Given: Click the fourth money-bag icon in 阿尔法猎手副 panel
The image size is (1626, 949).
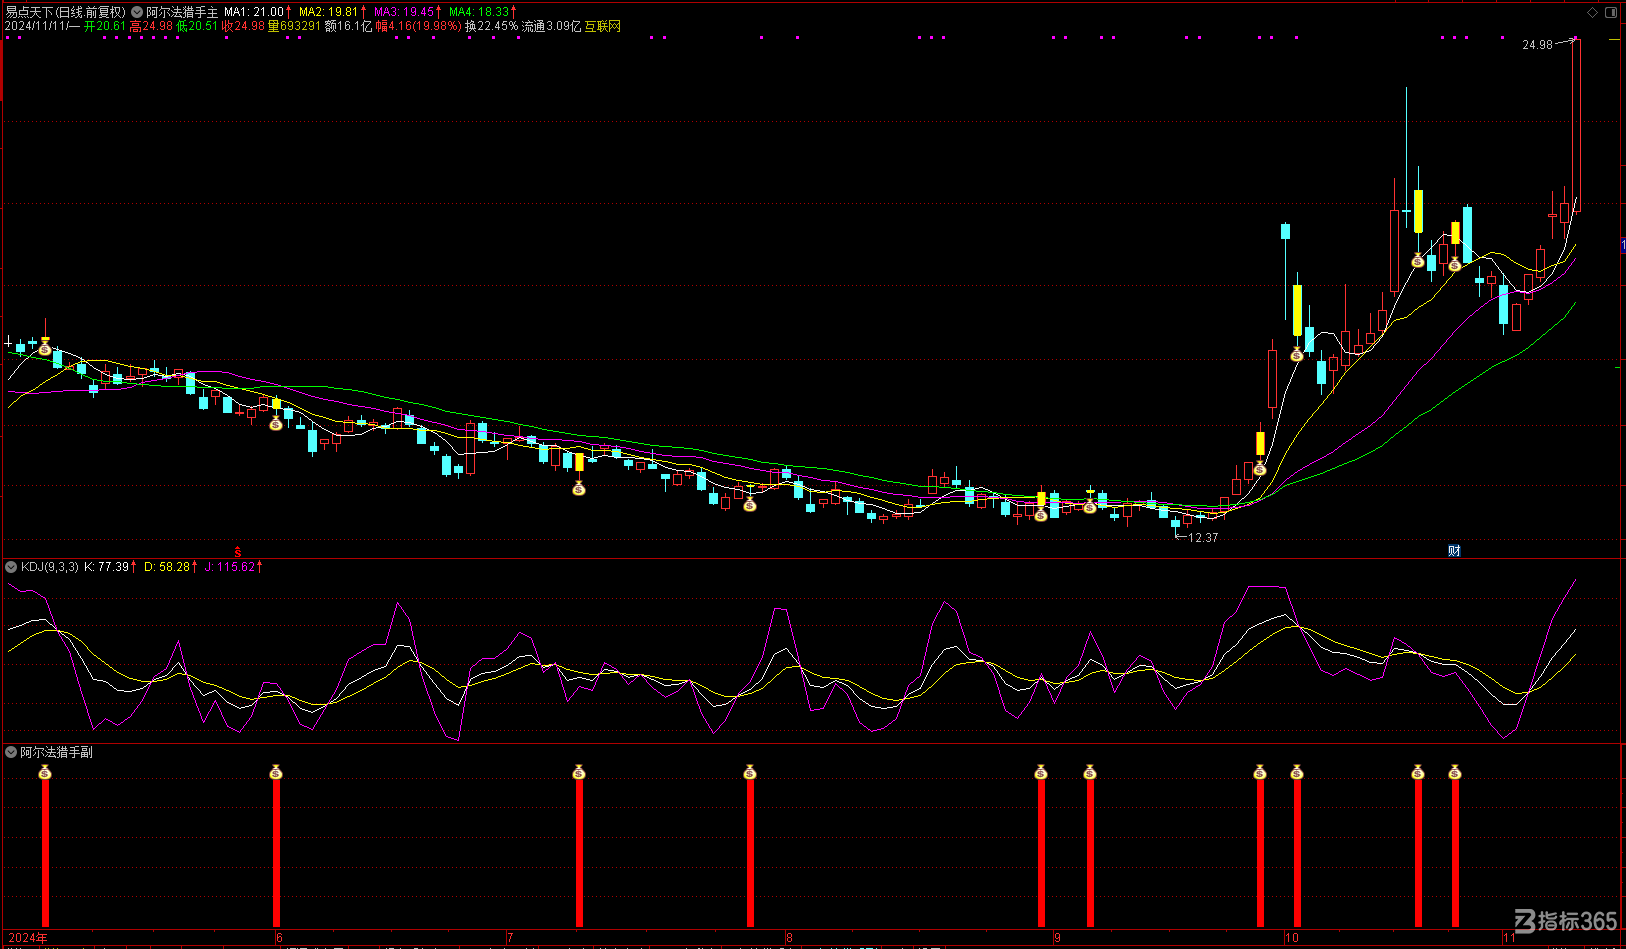Looking at the screenshot, I should 750,772.
